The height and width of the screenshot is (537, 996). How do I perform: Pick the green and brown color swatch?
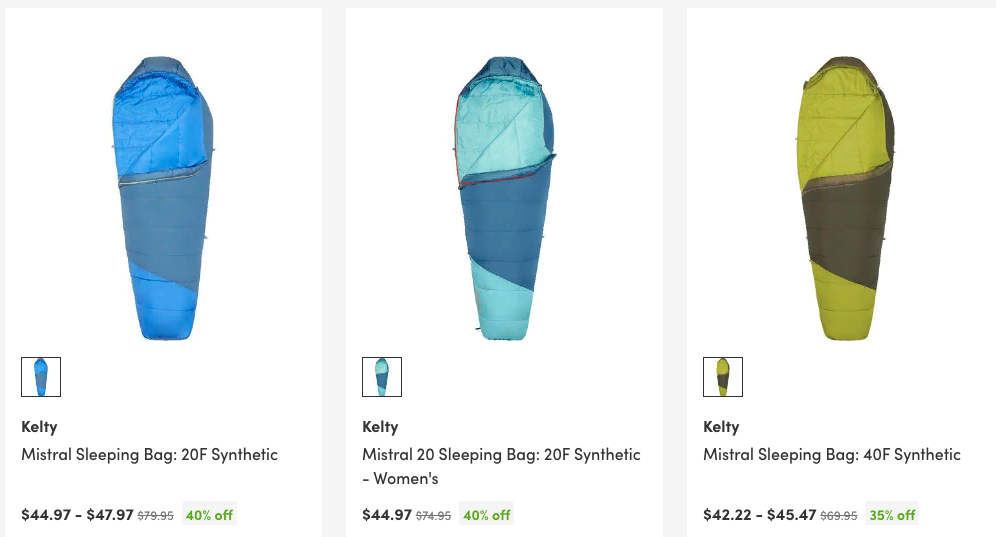(723, 377)
